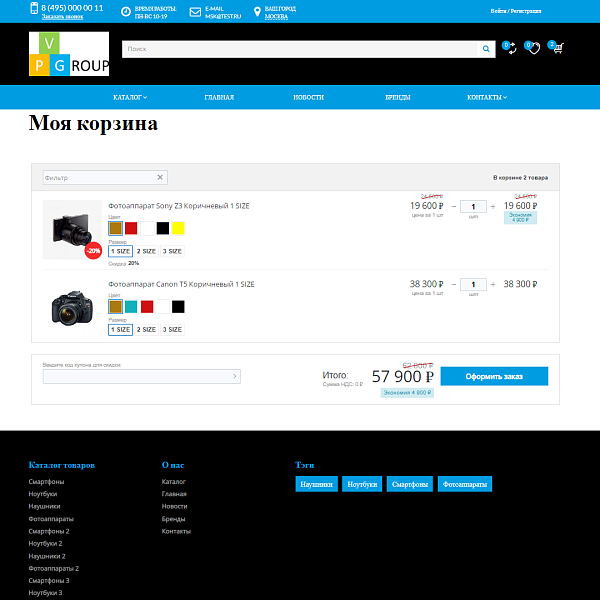Decrease Canon T5 quantity with minus
Viewport: 600px width, 600px height.
(x=453, y=284)
